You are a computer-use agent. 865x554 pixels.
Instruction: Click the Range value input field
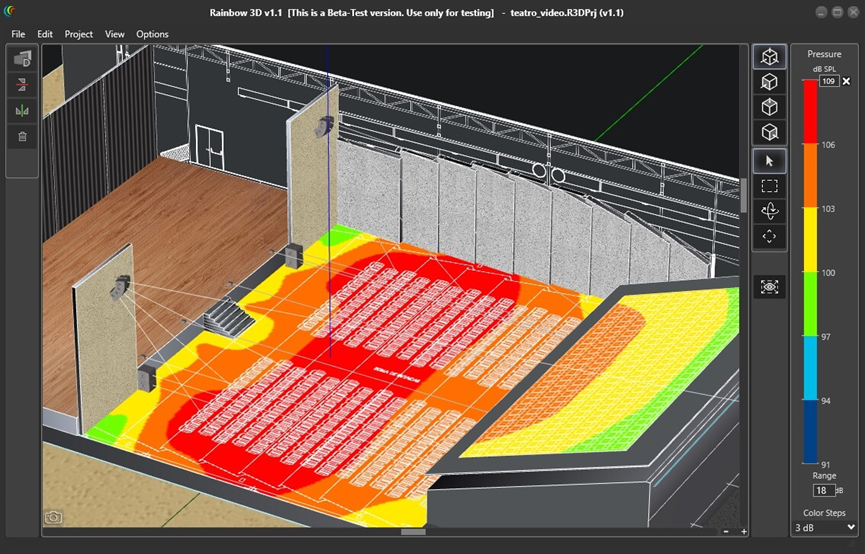point(821,491)
